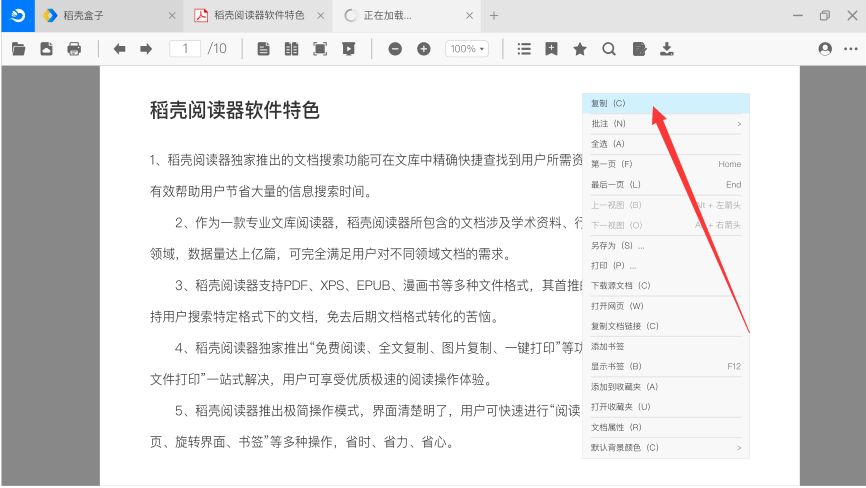The width and height of the screenshot is (866, 488).
Task: Select 复制 (C) from context menu
Action: point(666,103)
